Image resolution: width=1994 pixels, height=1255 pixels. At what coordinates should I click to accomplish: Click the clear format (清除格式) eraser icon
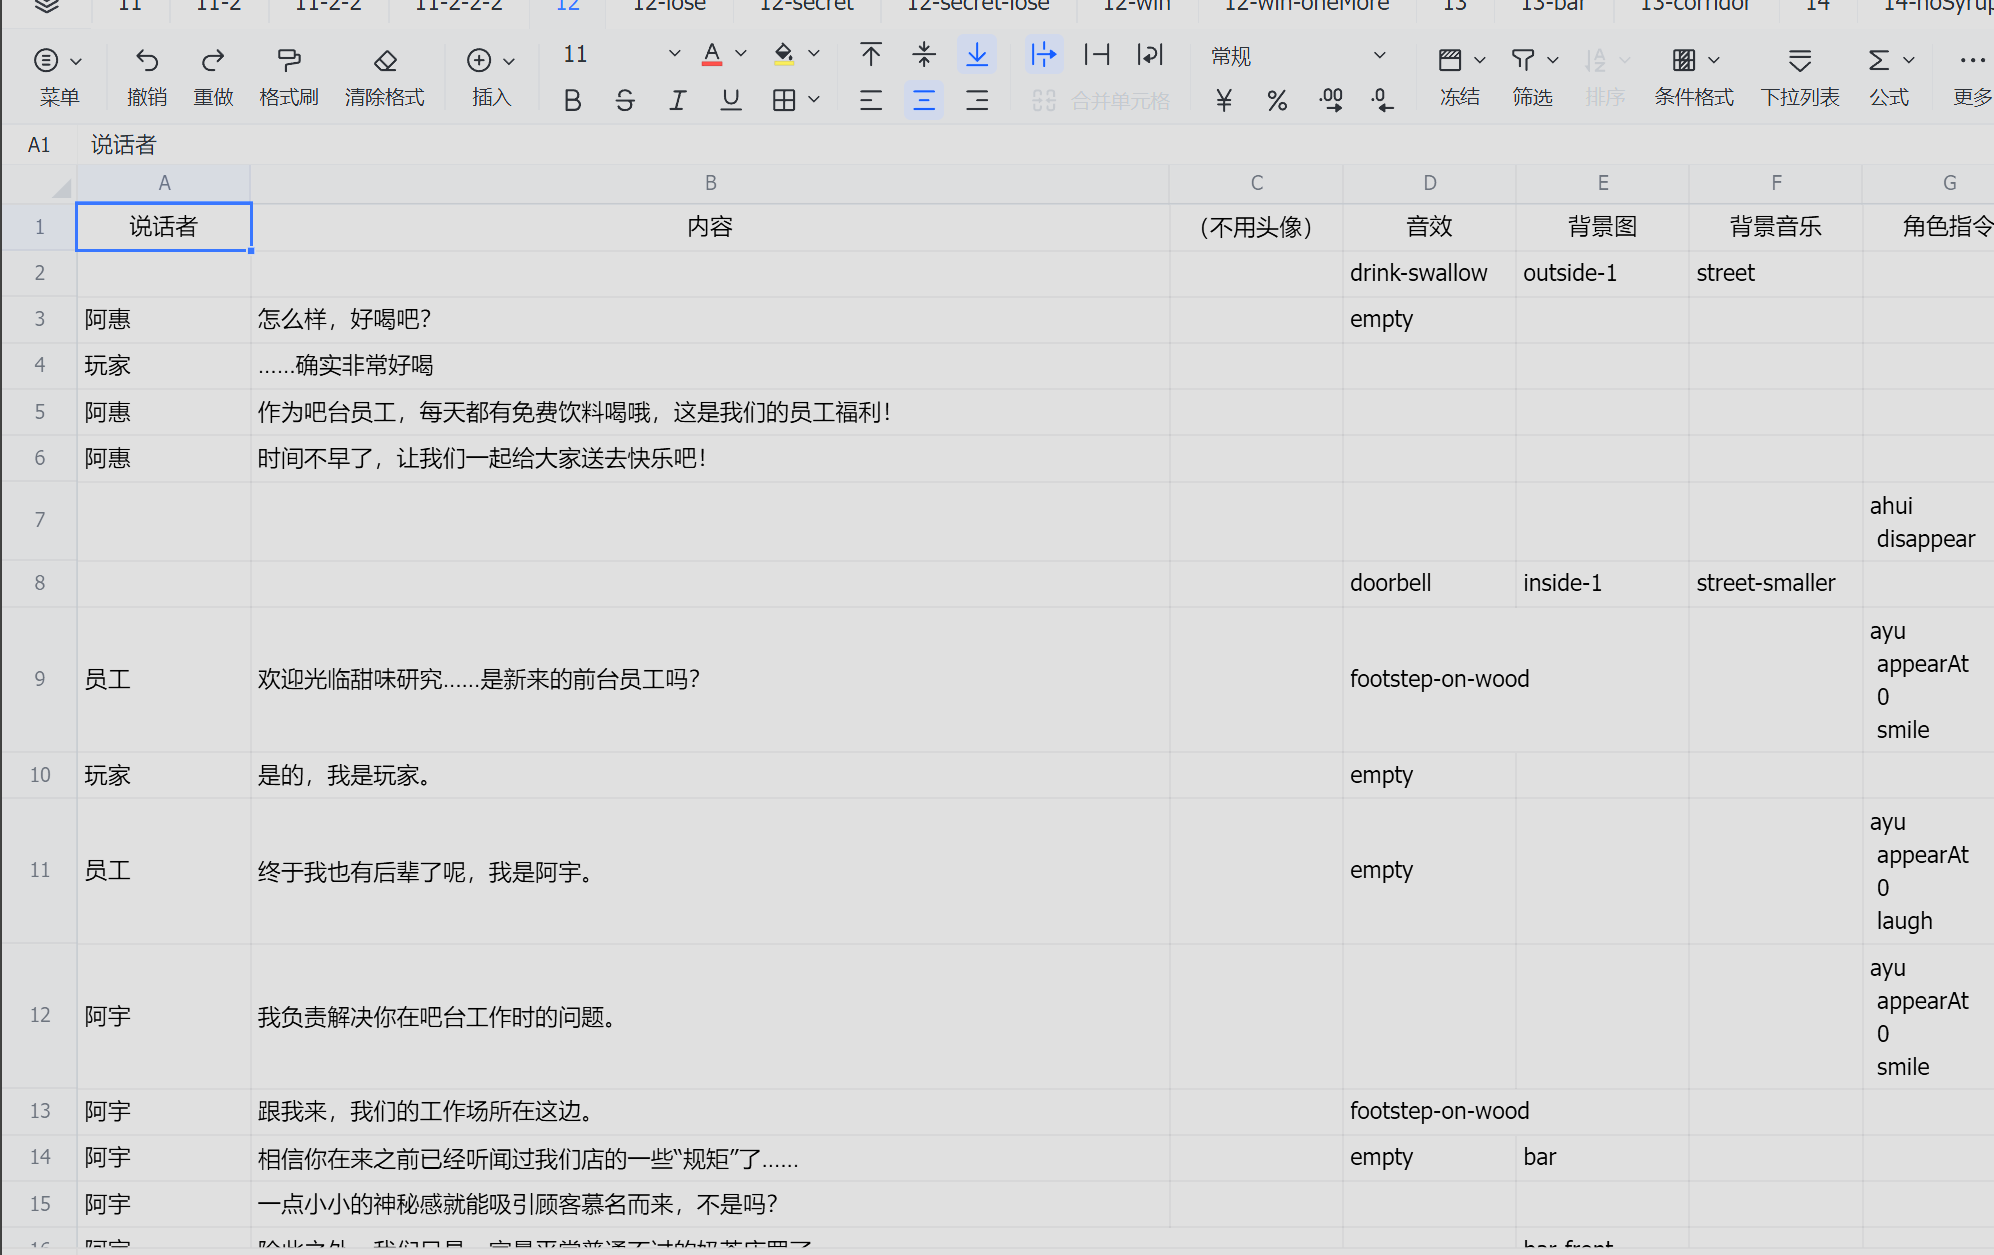pos(385,61)
